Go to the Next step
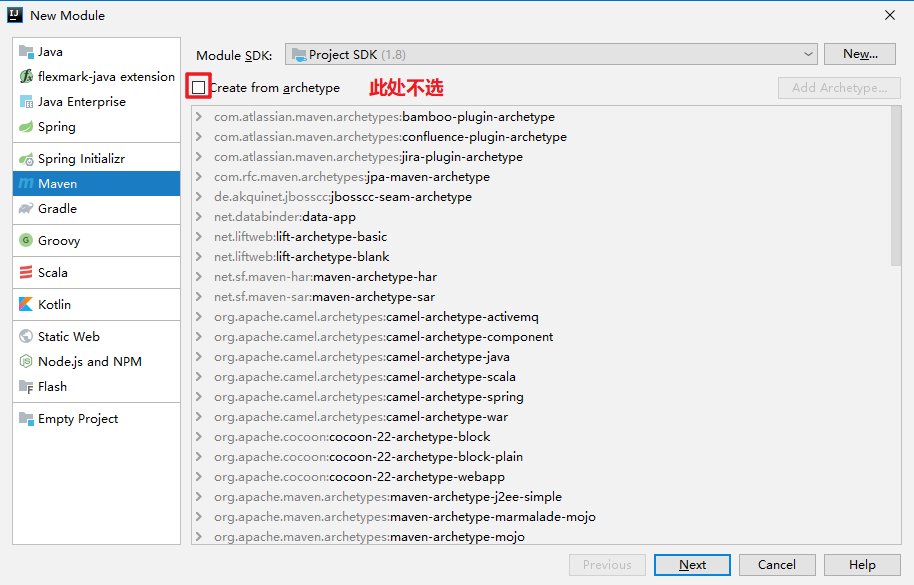Viewport: 914px width, 585px height. [692, 565]
